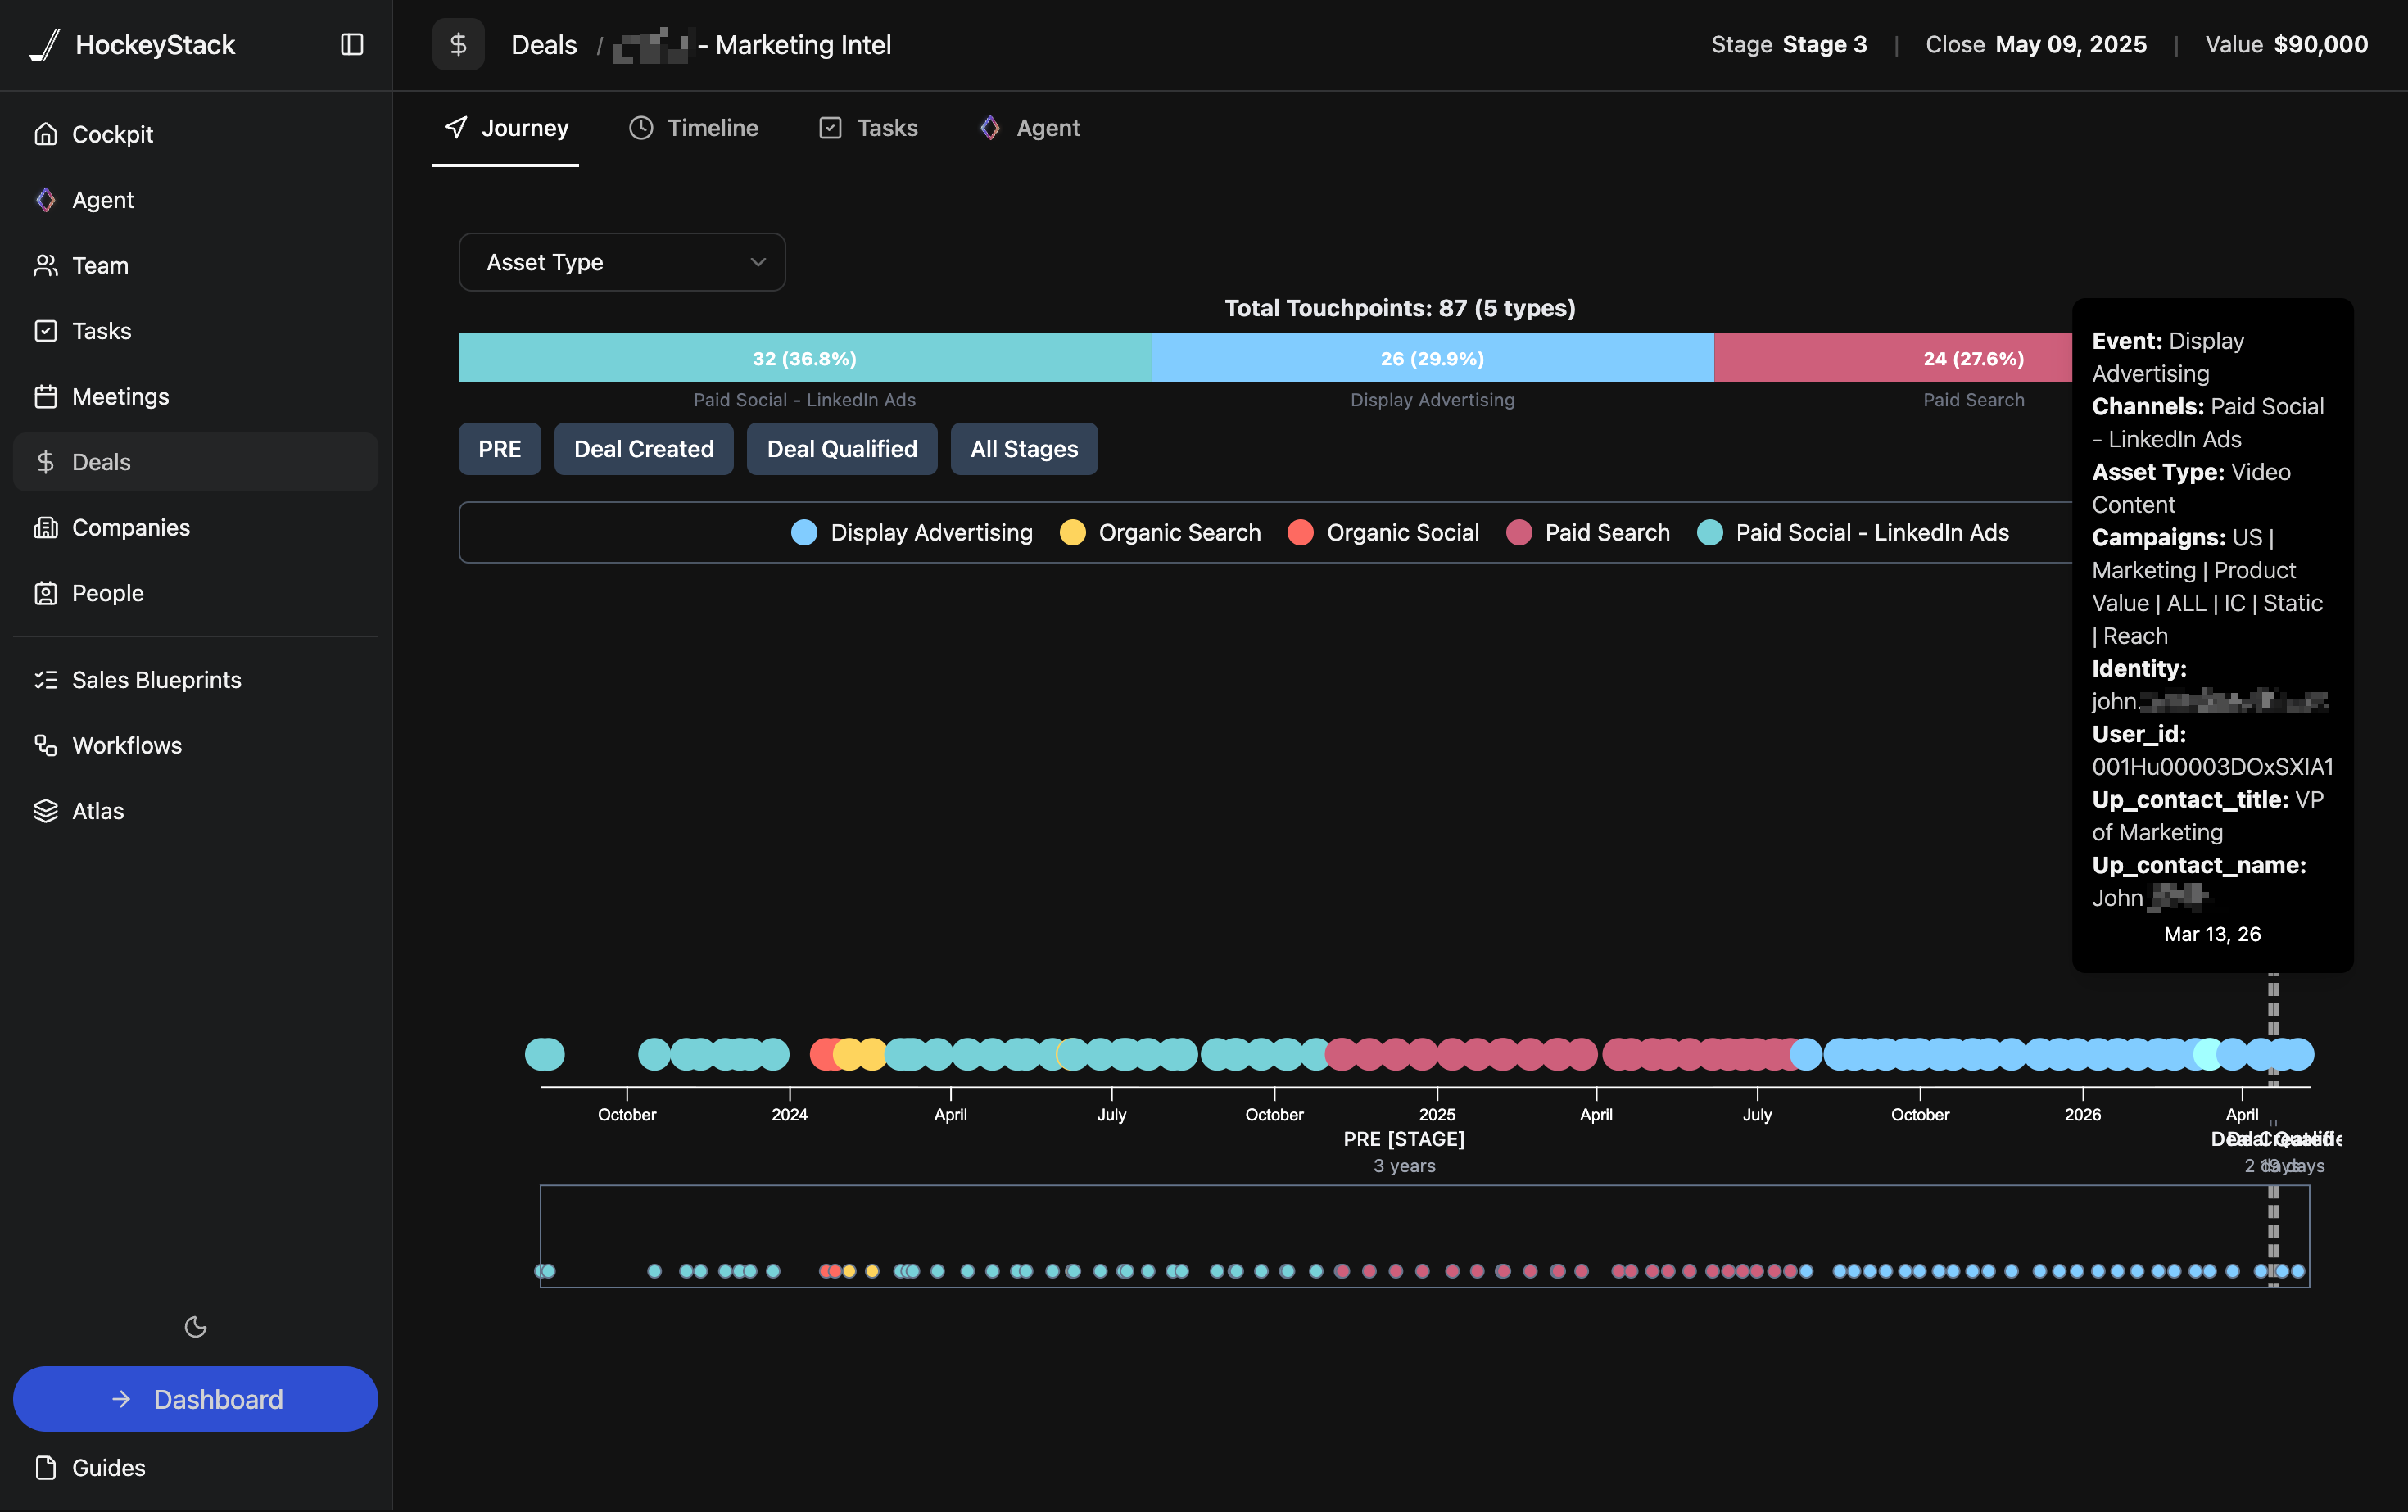
Task: Switch to the Journey tab
Action: pos(506,128)
